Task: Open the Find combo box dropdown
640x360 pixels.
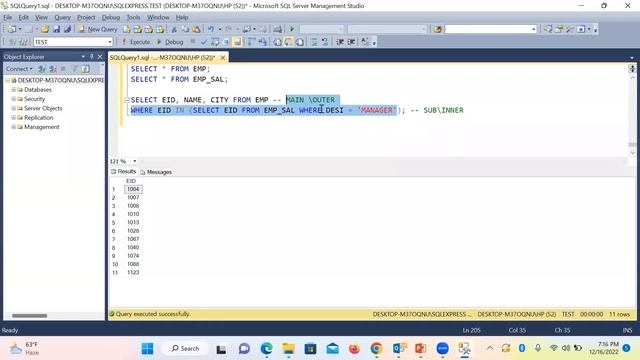Action: pyautogui.click(x=533, y=29)
